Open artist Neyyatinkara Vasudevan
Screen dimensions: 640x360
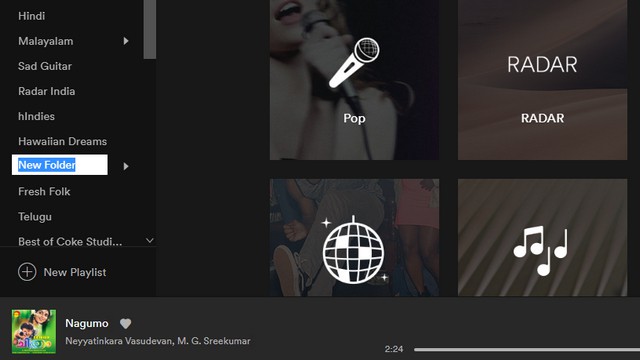coord(118,341)
